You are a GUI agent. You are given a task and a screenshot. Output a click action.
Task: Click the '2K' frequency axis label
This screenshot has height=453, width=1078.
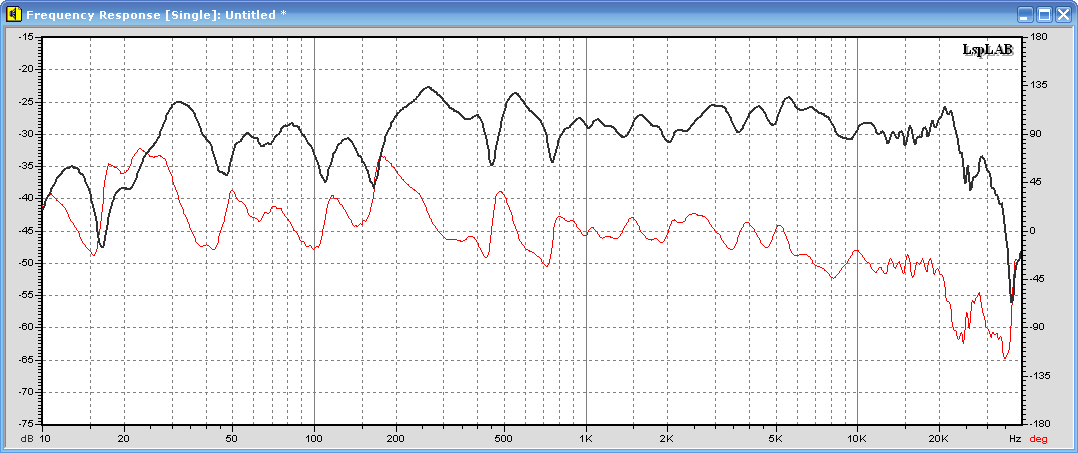tap(668, 438)
